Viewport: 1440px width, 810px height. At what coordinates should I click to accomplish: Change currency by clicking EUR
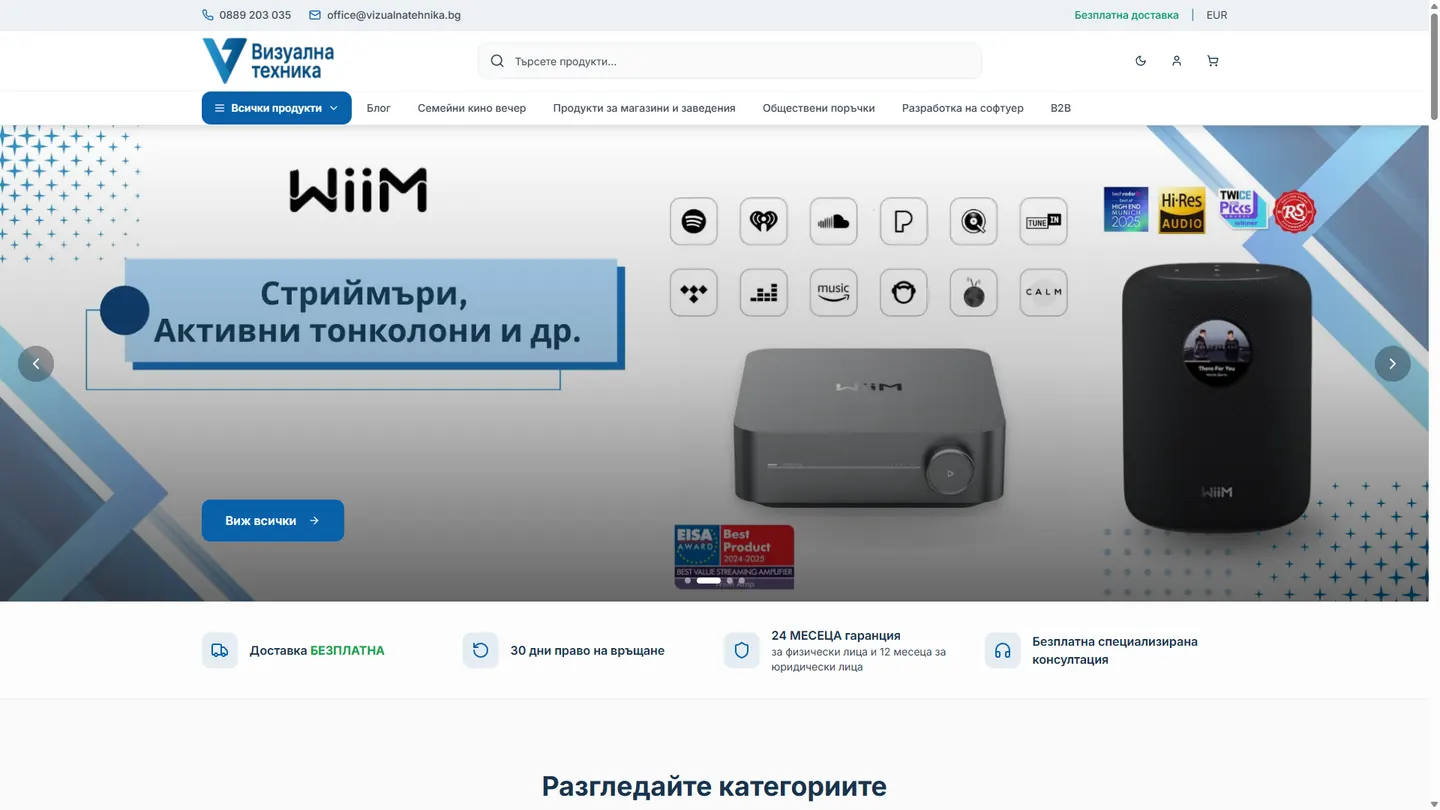pos(1216,15)
